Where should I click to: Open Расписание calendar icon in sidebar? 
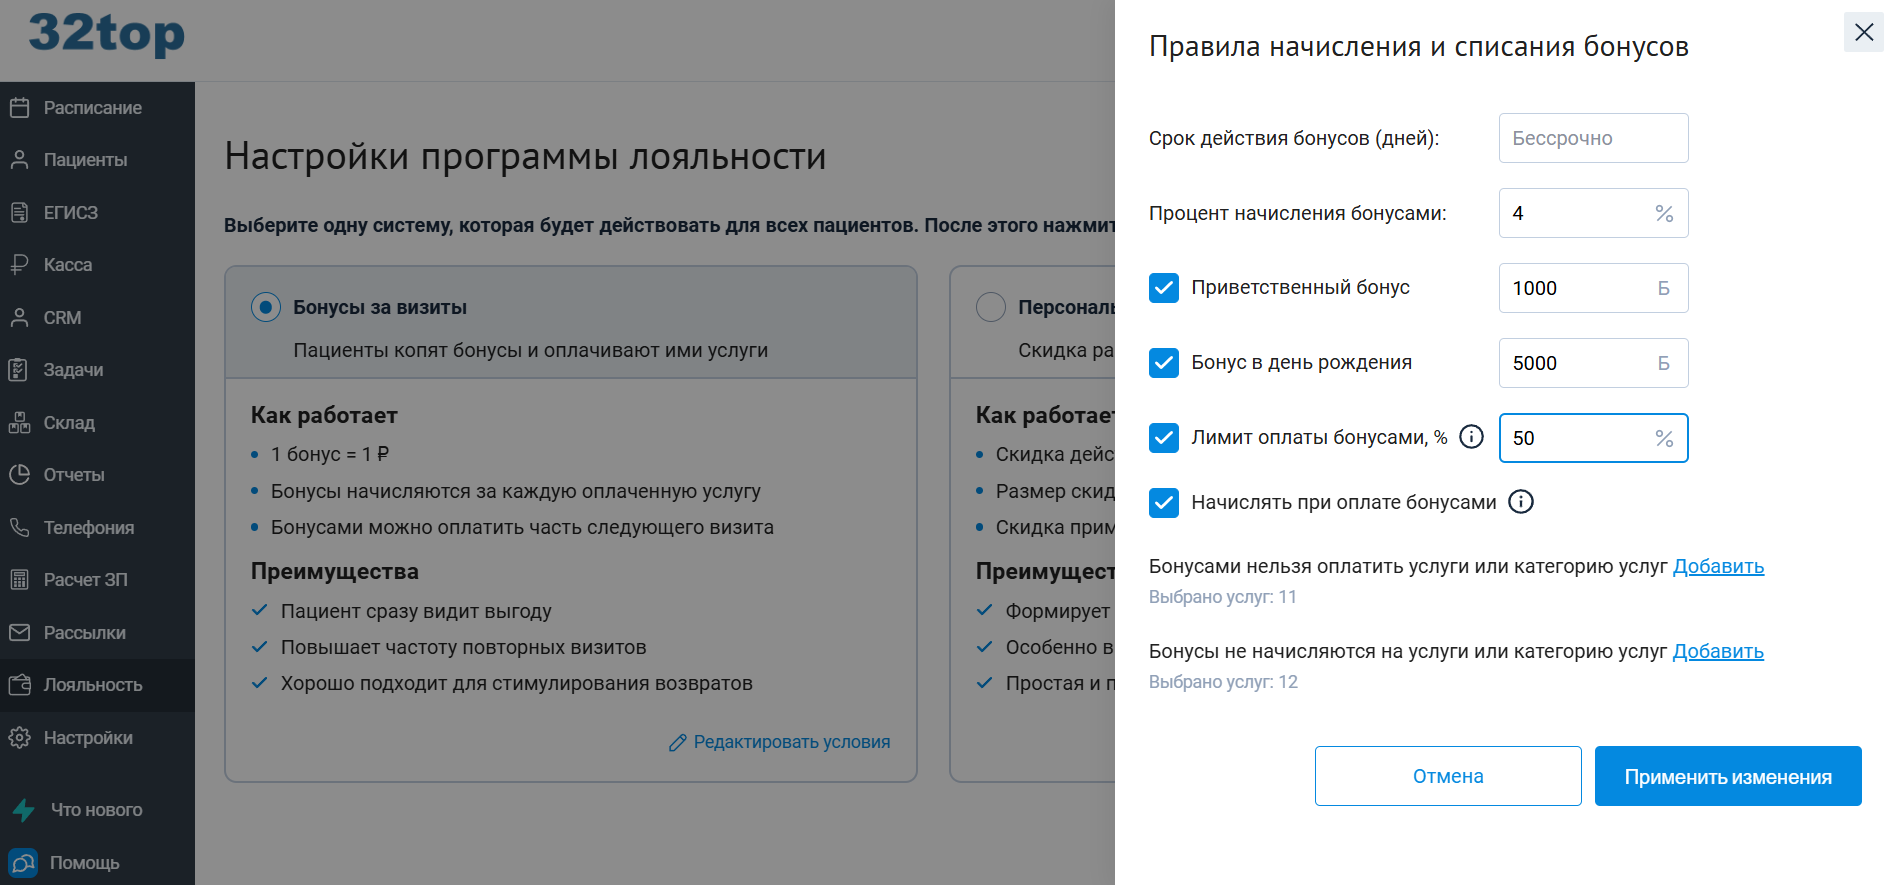click(x=20, y=108)
